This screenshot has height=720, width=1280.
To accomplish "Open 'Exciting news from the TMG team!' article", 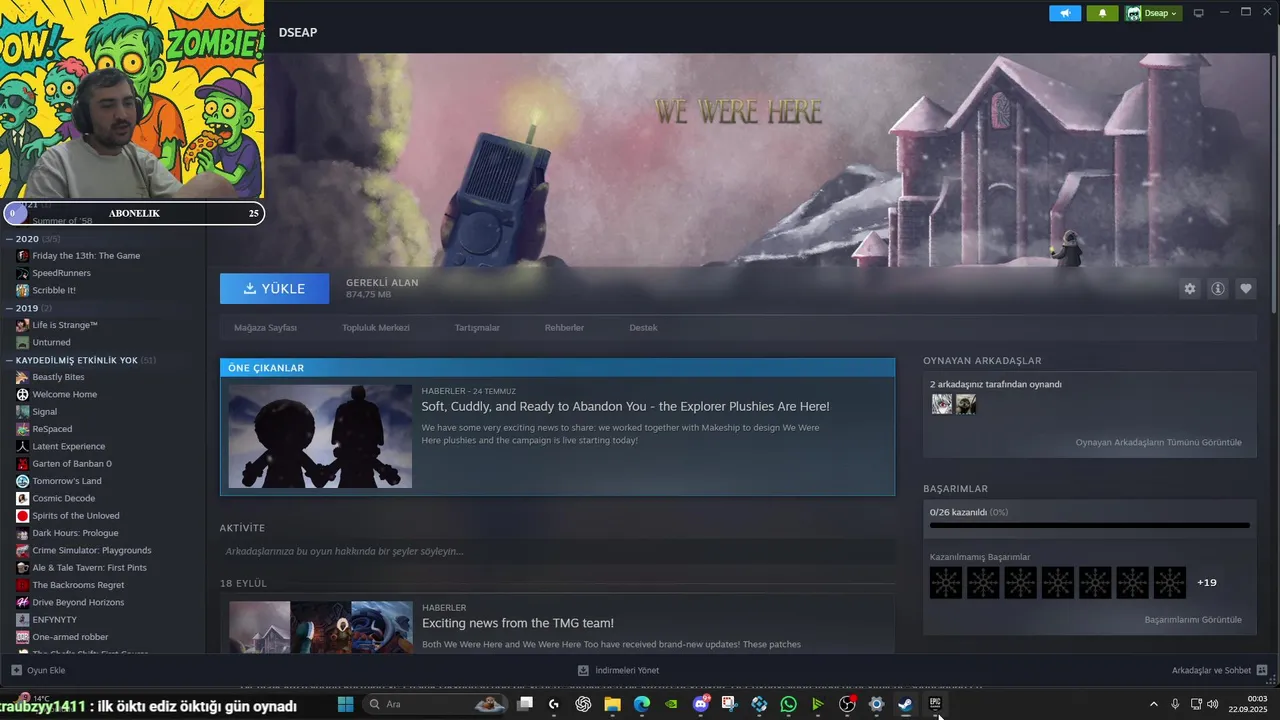I will pos(518,623).
